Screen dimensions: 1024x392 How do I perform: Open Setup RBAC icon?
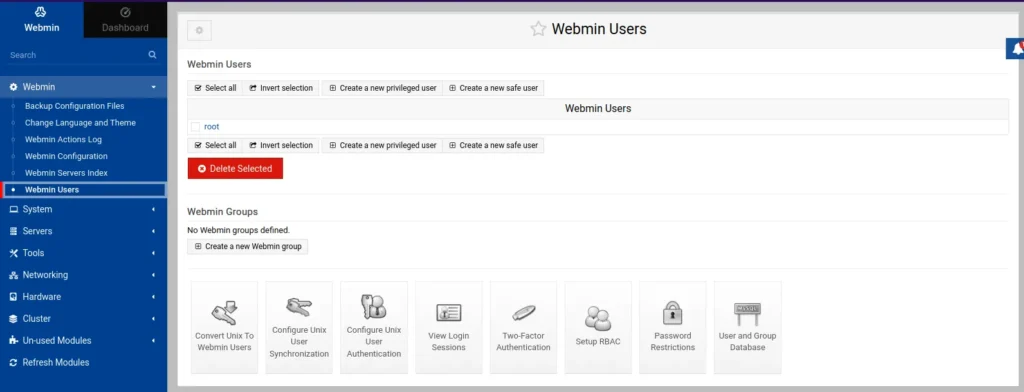coord(598,327)
